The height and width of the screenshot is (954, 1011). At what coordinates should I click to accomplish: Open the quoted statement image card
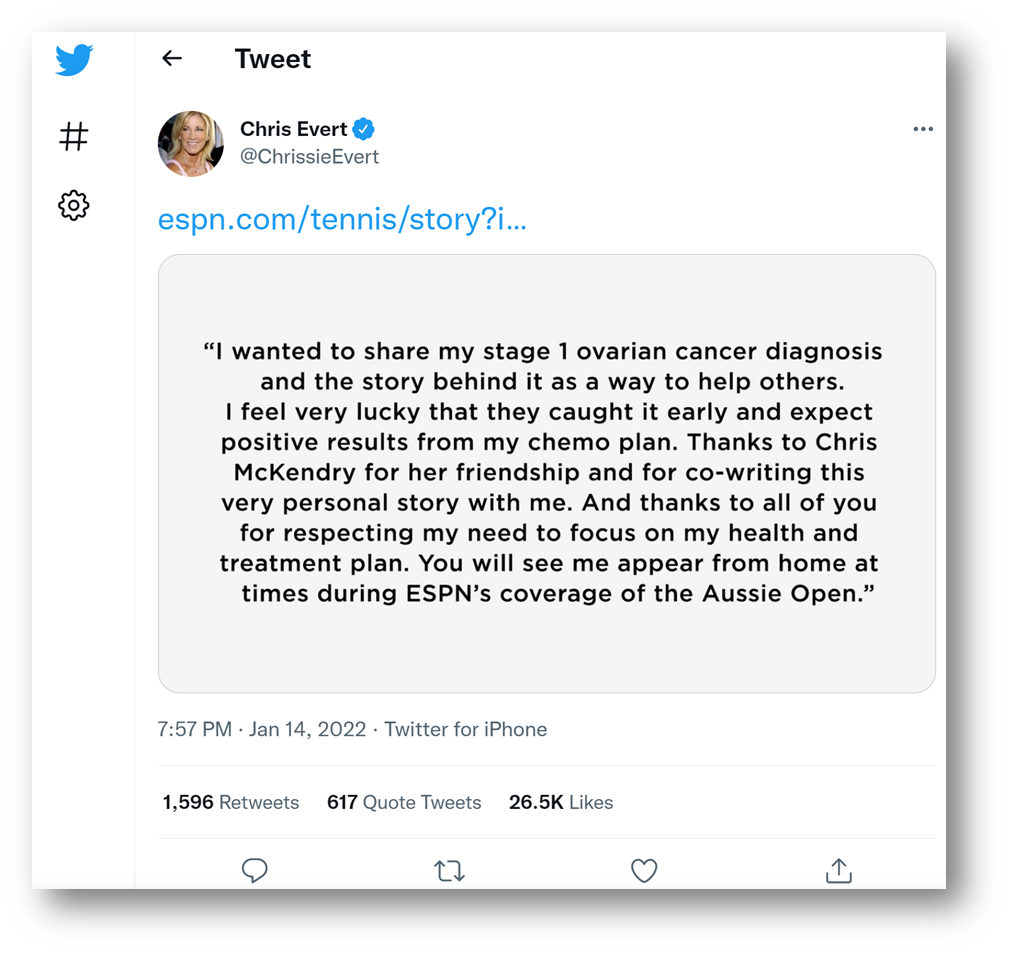[x=547, y=474]
